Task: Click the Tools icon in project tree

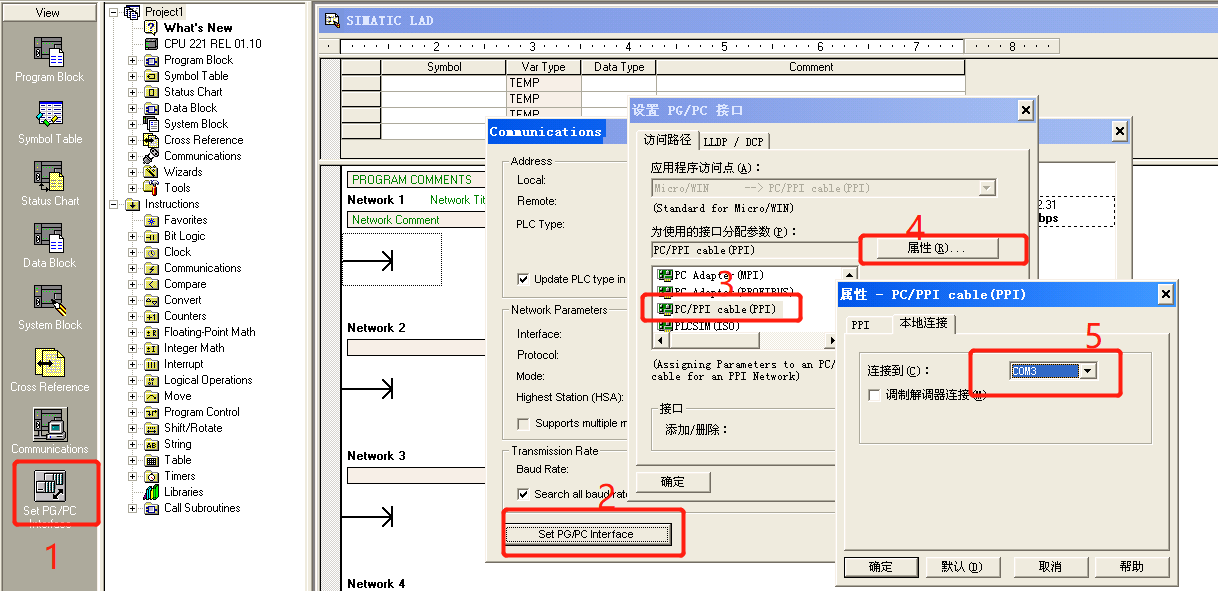Action: pyautogui.click(x=151, y=188)
